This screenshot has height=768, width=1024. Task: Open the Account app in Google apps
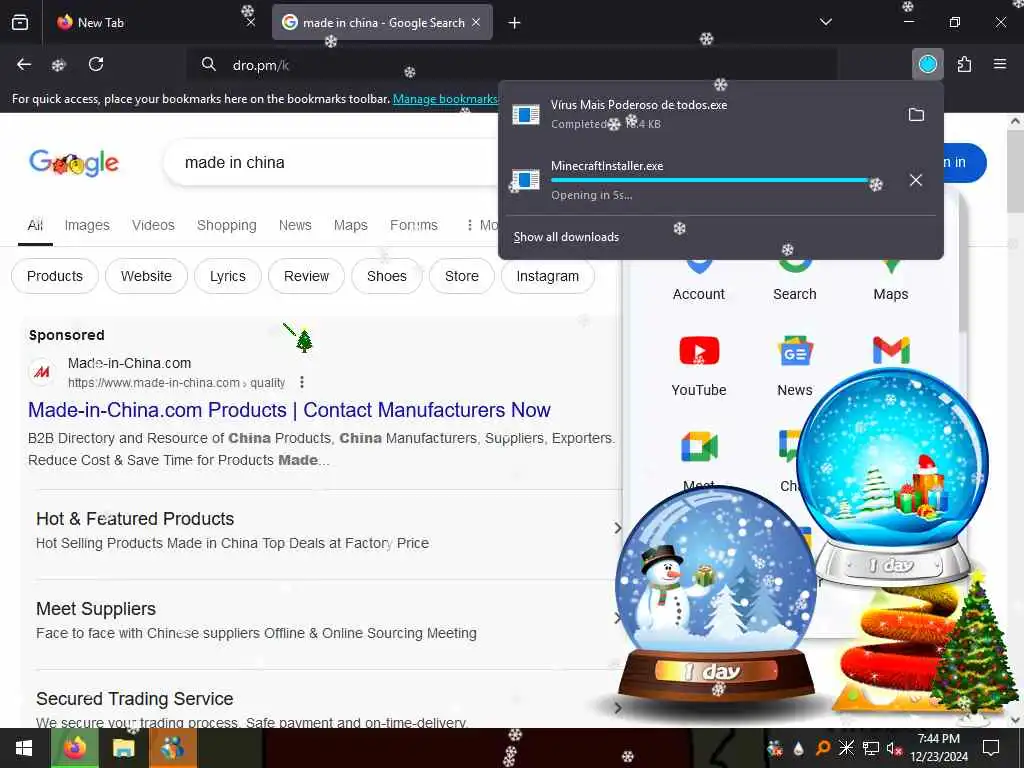coord(699,280)
